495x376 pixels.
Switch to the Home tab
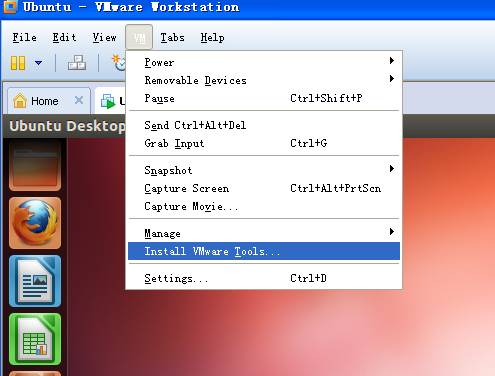click(49, 101)
